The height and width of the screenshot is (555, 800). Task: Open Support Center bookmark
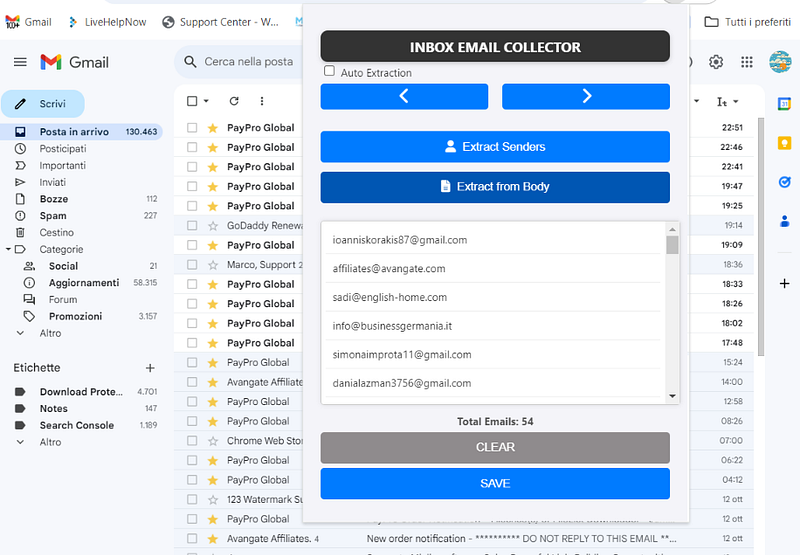220,22
